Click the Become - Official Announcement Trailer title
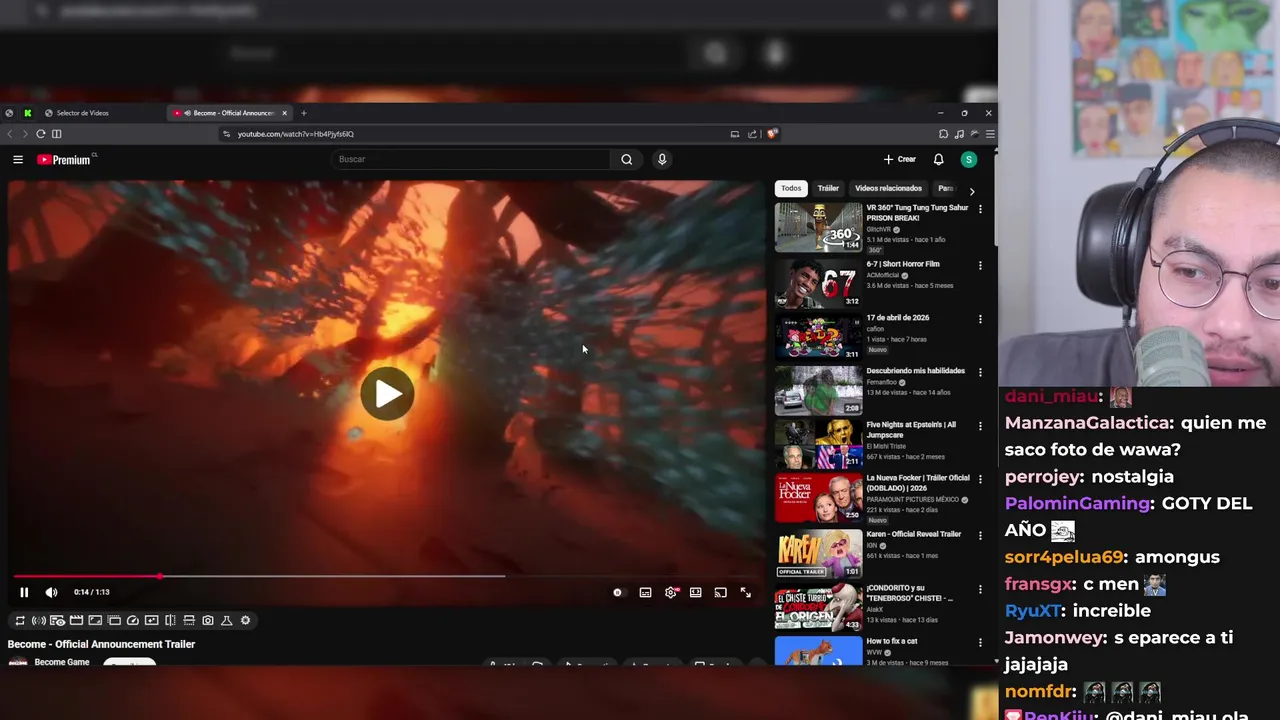1280x720 pixels. [101, 644]
